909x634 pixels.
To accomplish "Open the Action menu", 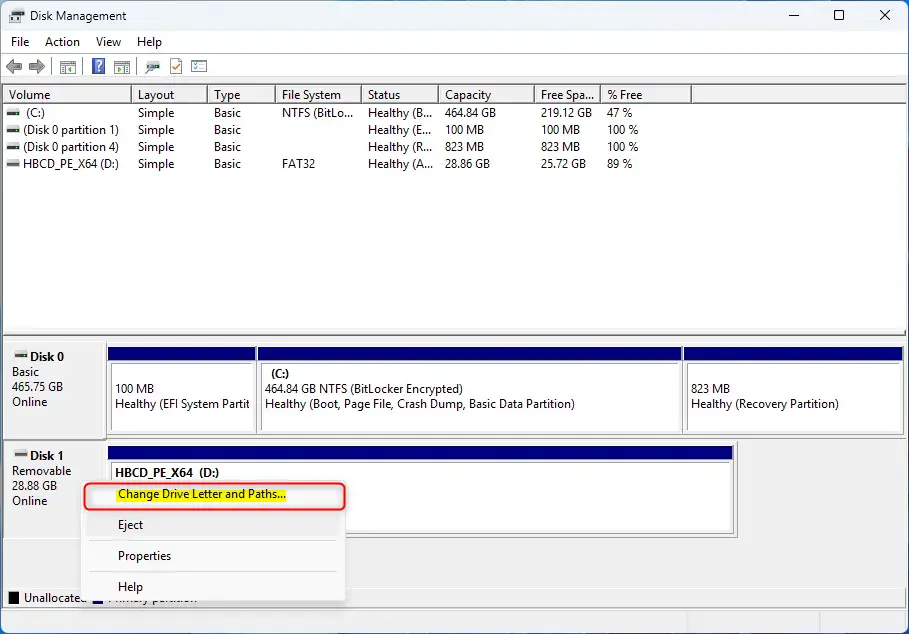I will [x=62, y=42].
